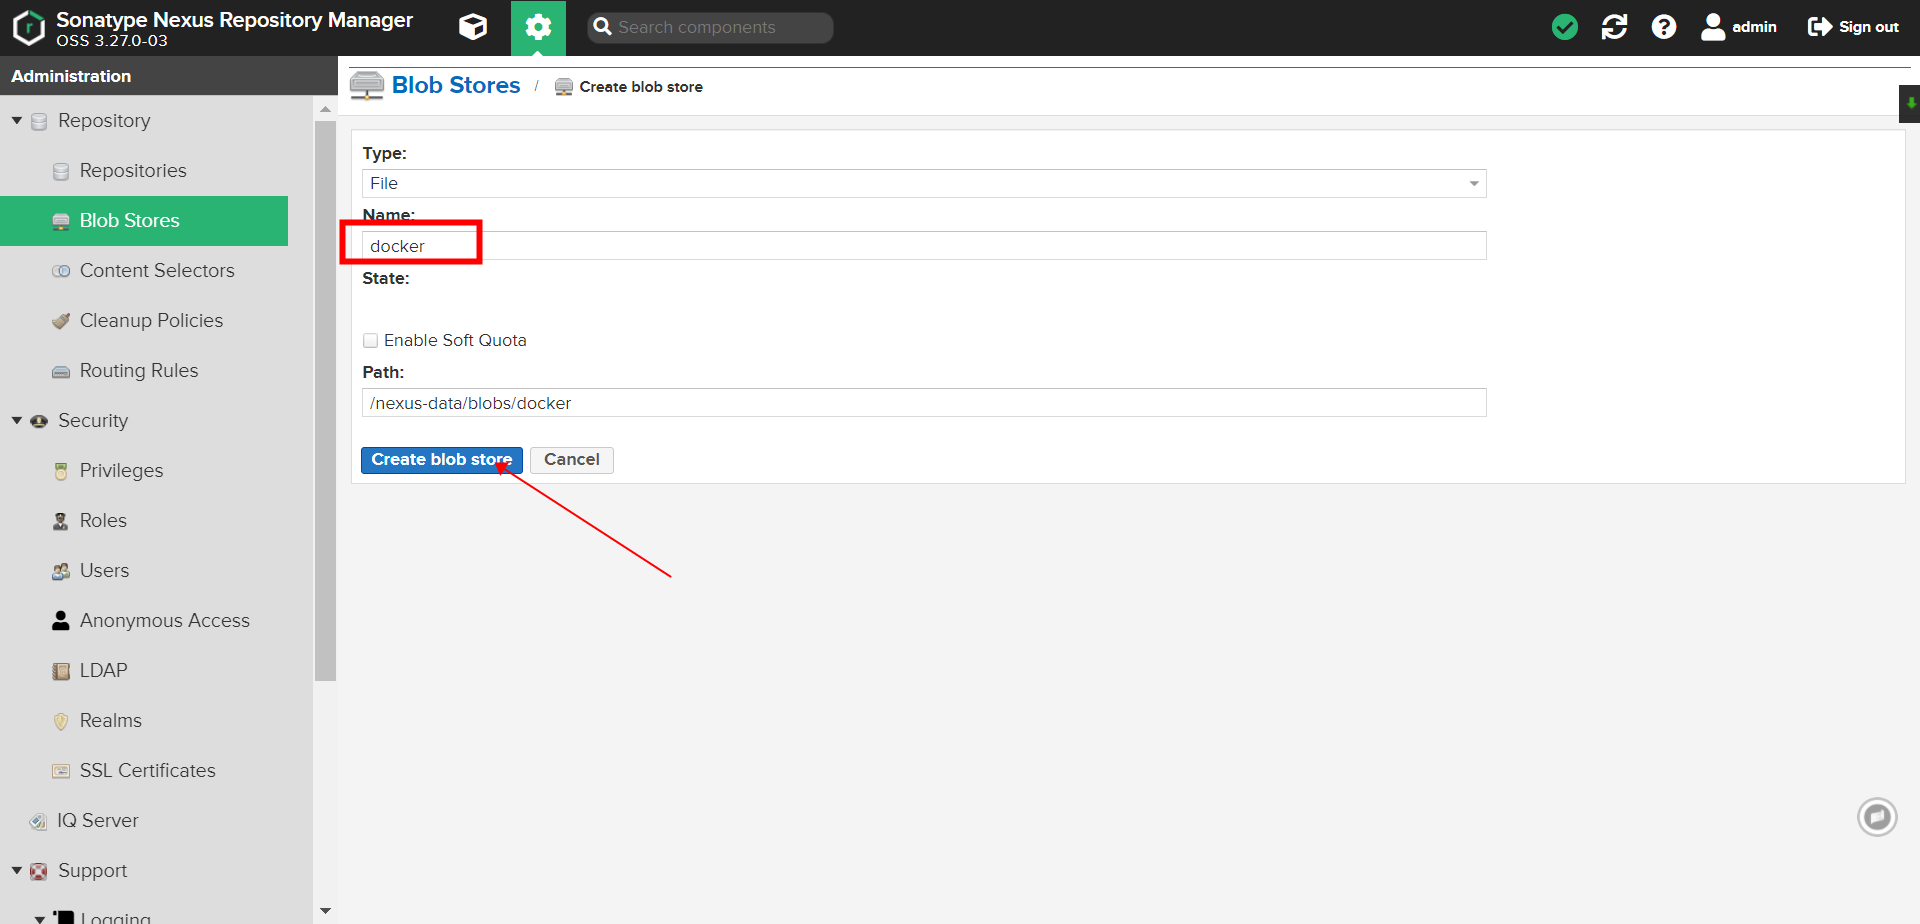
Task: Enable the Soft Quota checkbox
Action: (x=370, y=340)
